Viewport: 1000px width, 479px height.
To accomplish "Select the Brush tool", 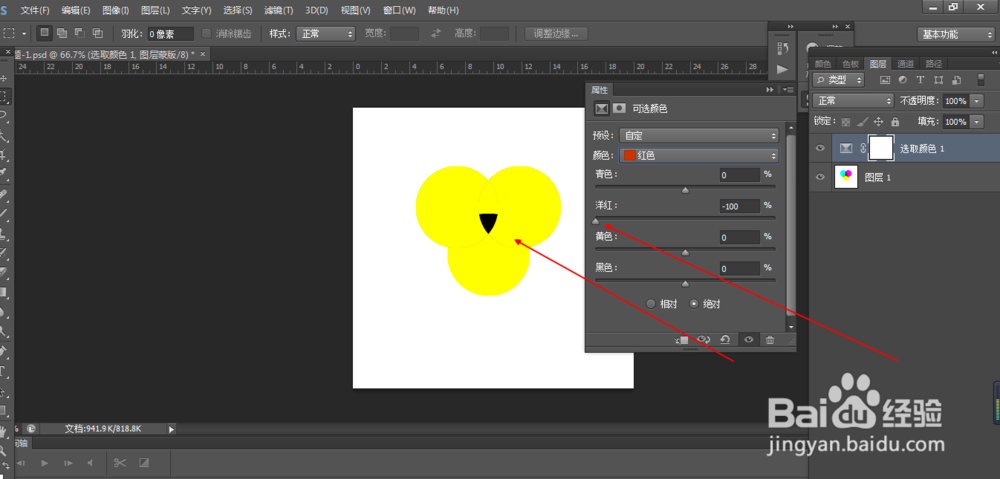I will [x=4, y=214].
